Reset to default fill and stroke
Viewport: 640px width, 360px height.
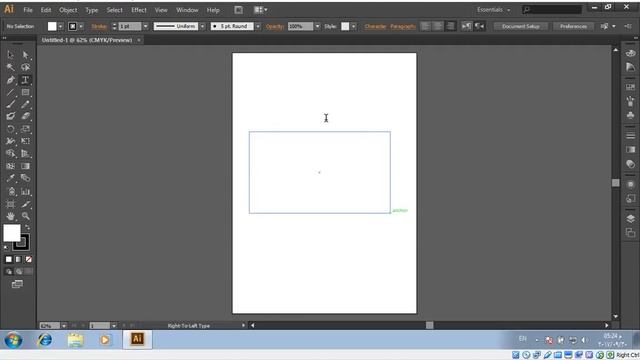[x=6, y=248]
